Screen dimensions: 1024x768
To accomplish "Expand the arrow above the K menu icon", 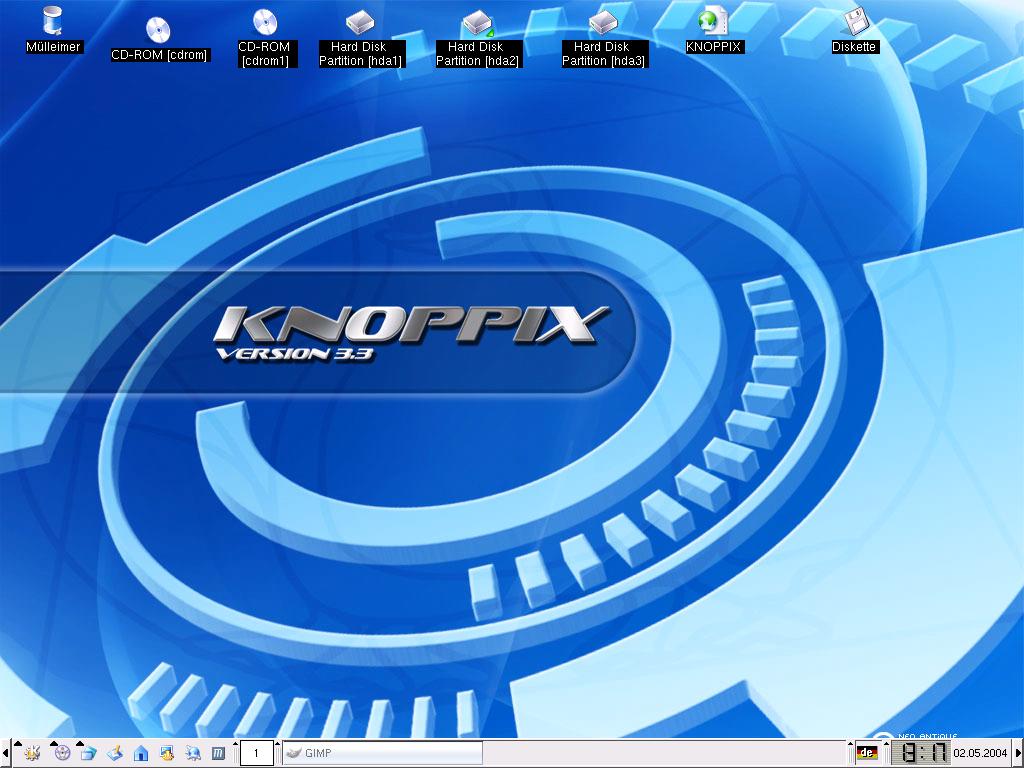I will click(18, 744).
